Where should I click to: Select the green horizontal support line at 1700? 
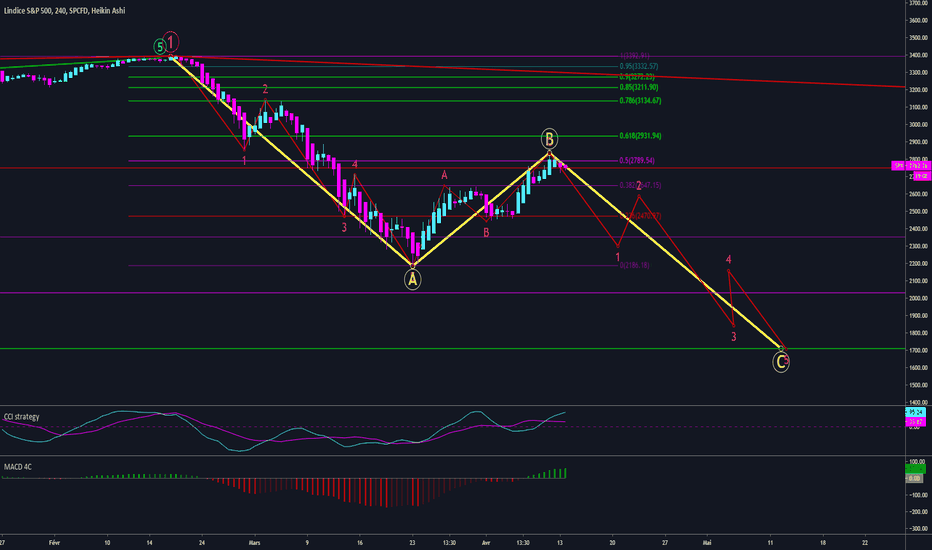tap(452, 349)
